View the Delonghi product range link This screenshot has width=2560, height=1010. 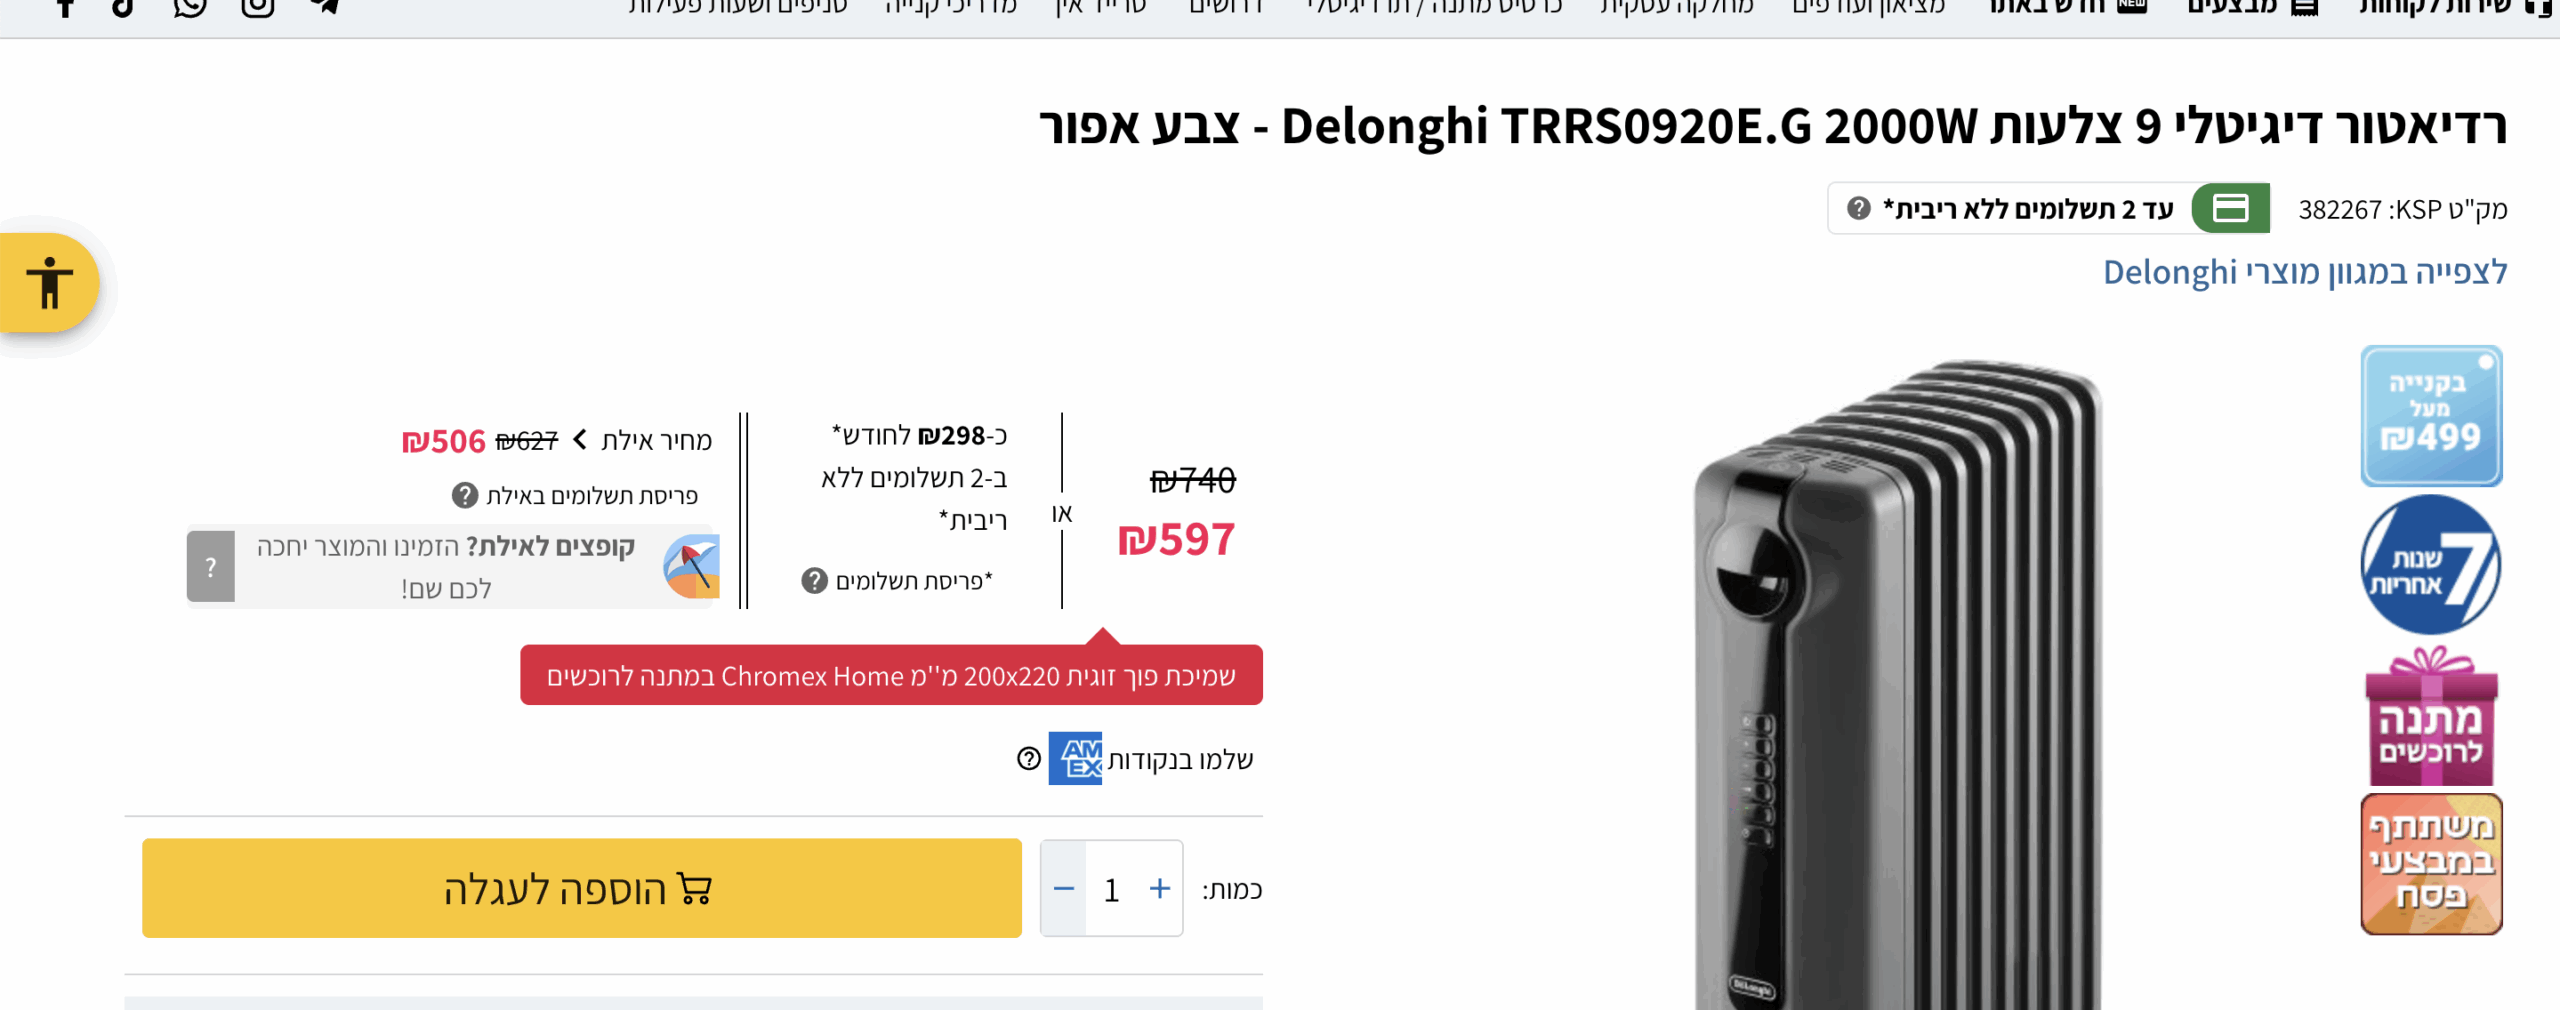[2305, 272]
